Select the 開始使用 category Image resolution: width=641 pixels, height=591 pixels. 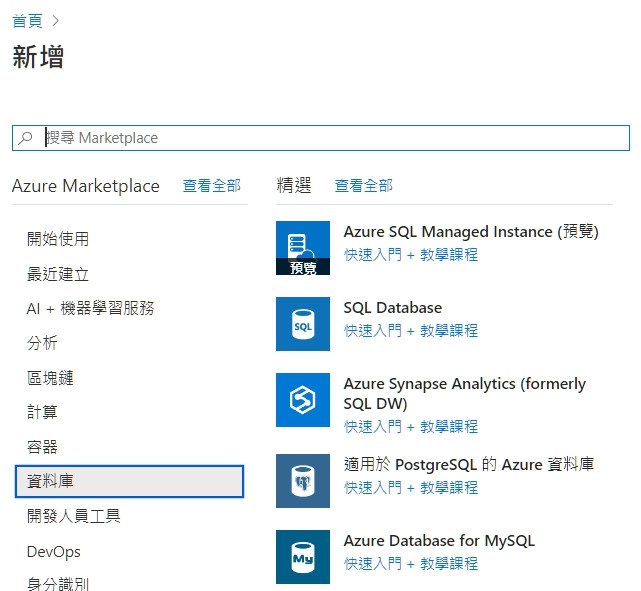pos(58,239)
